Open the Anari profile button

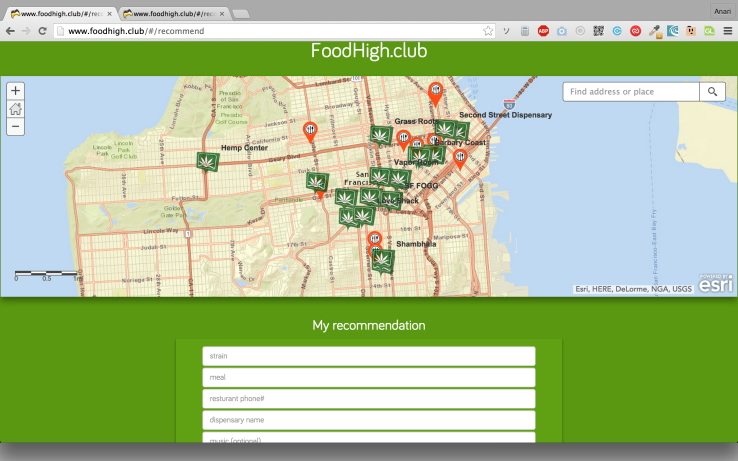coord(722,11)
